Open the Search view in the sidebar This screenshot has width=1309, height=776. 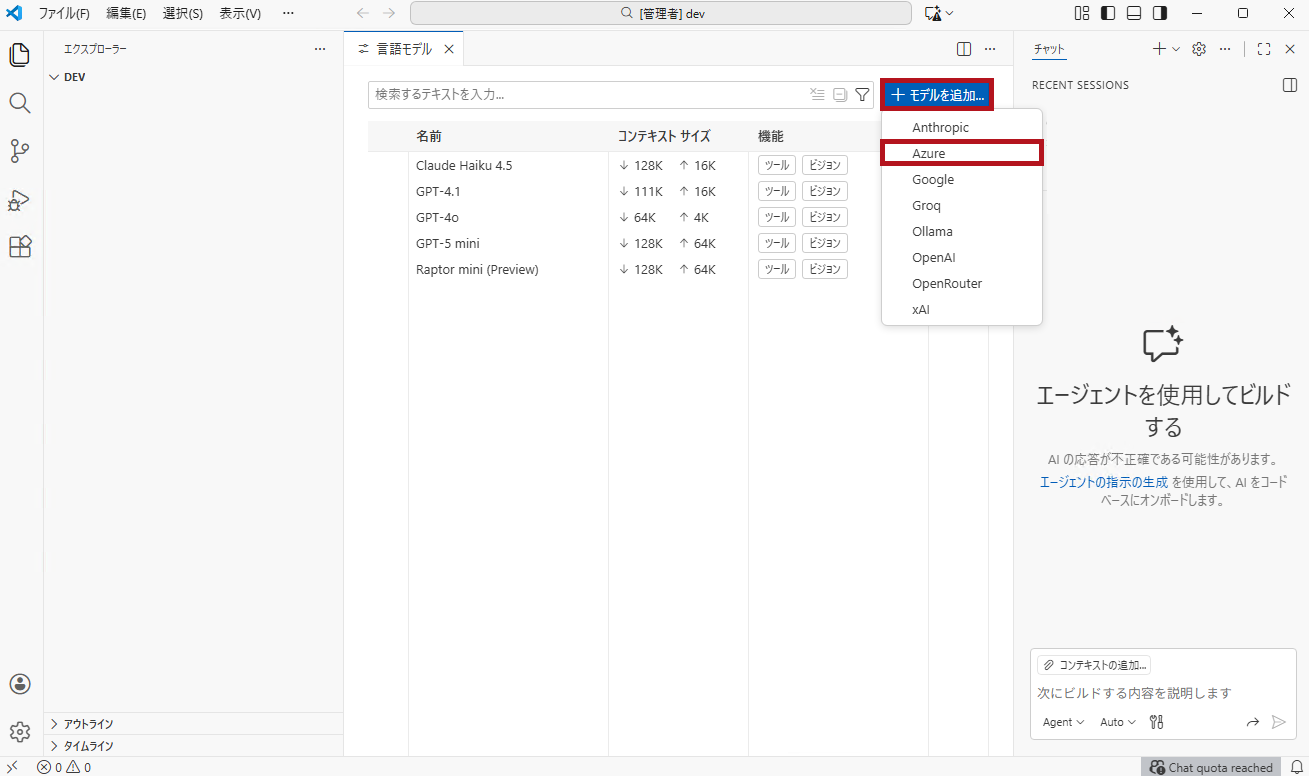[x=19, y=103]
